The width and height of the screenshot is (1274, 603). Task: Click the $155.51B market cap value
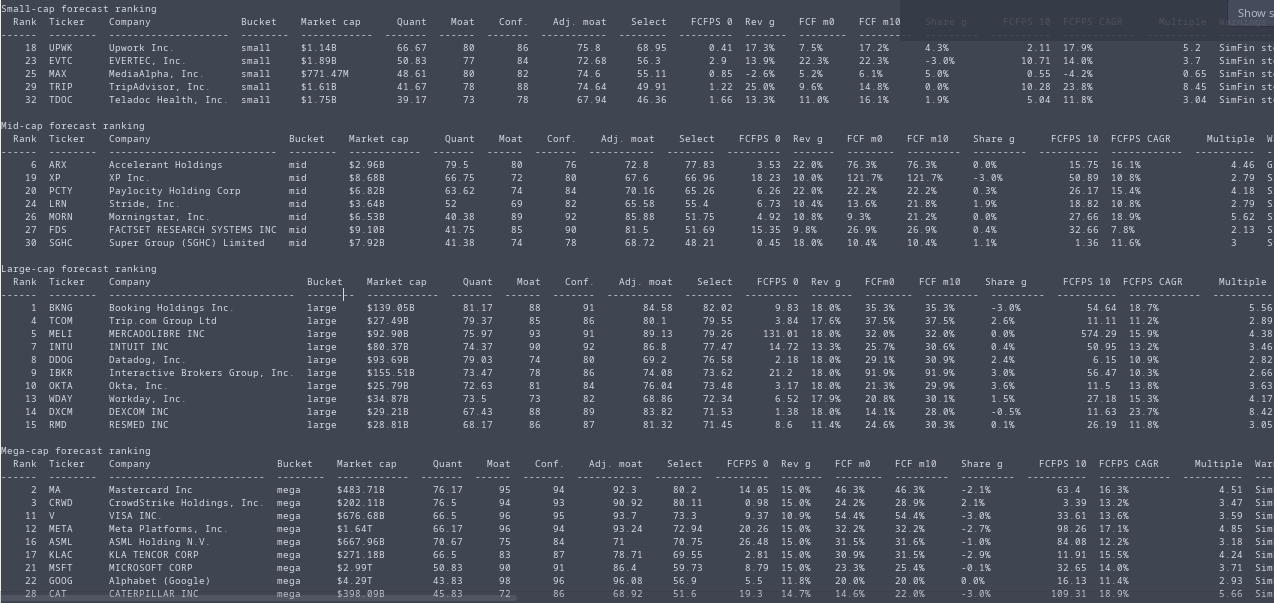(x=391, y=373)
